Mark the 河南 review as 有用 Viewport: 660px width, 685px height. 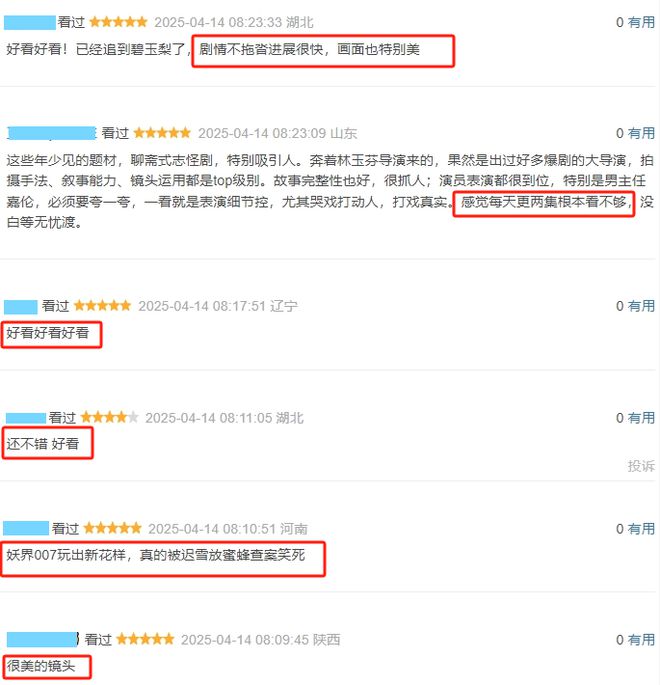click(641, 529)
